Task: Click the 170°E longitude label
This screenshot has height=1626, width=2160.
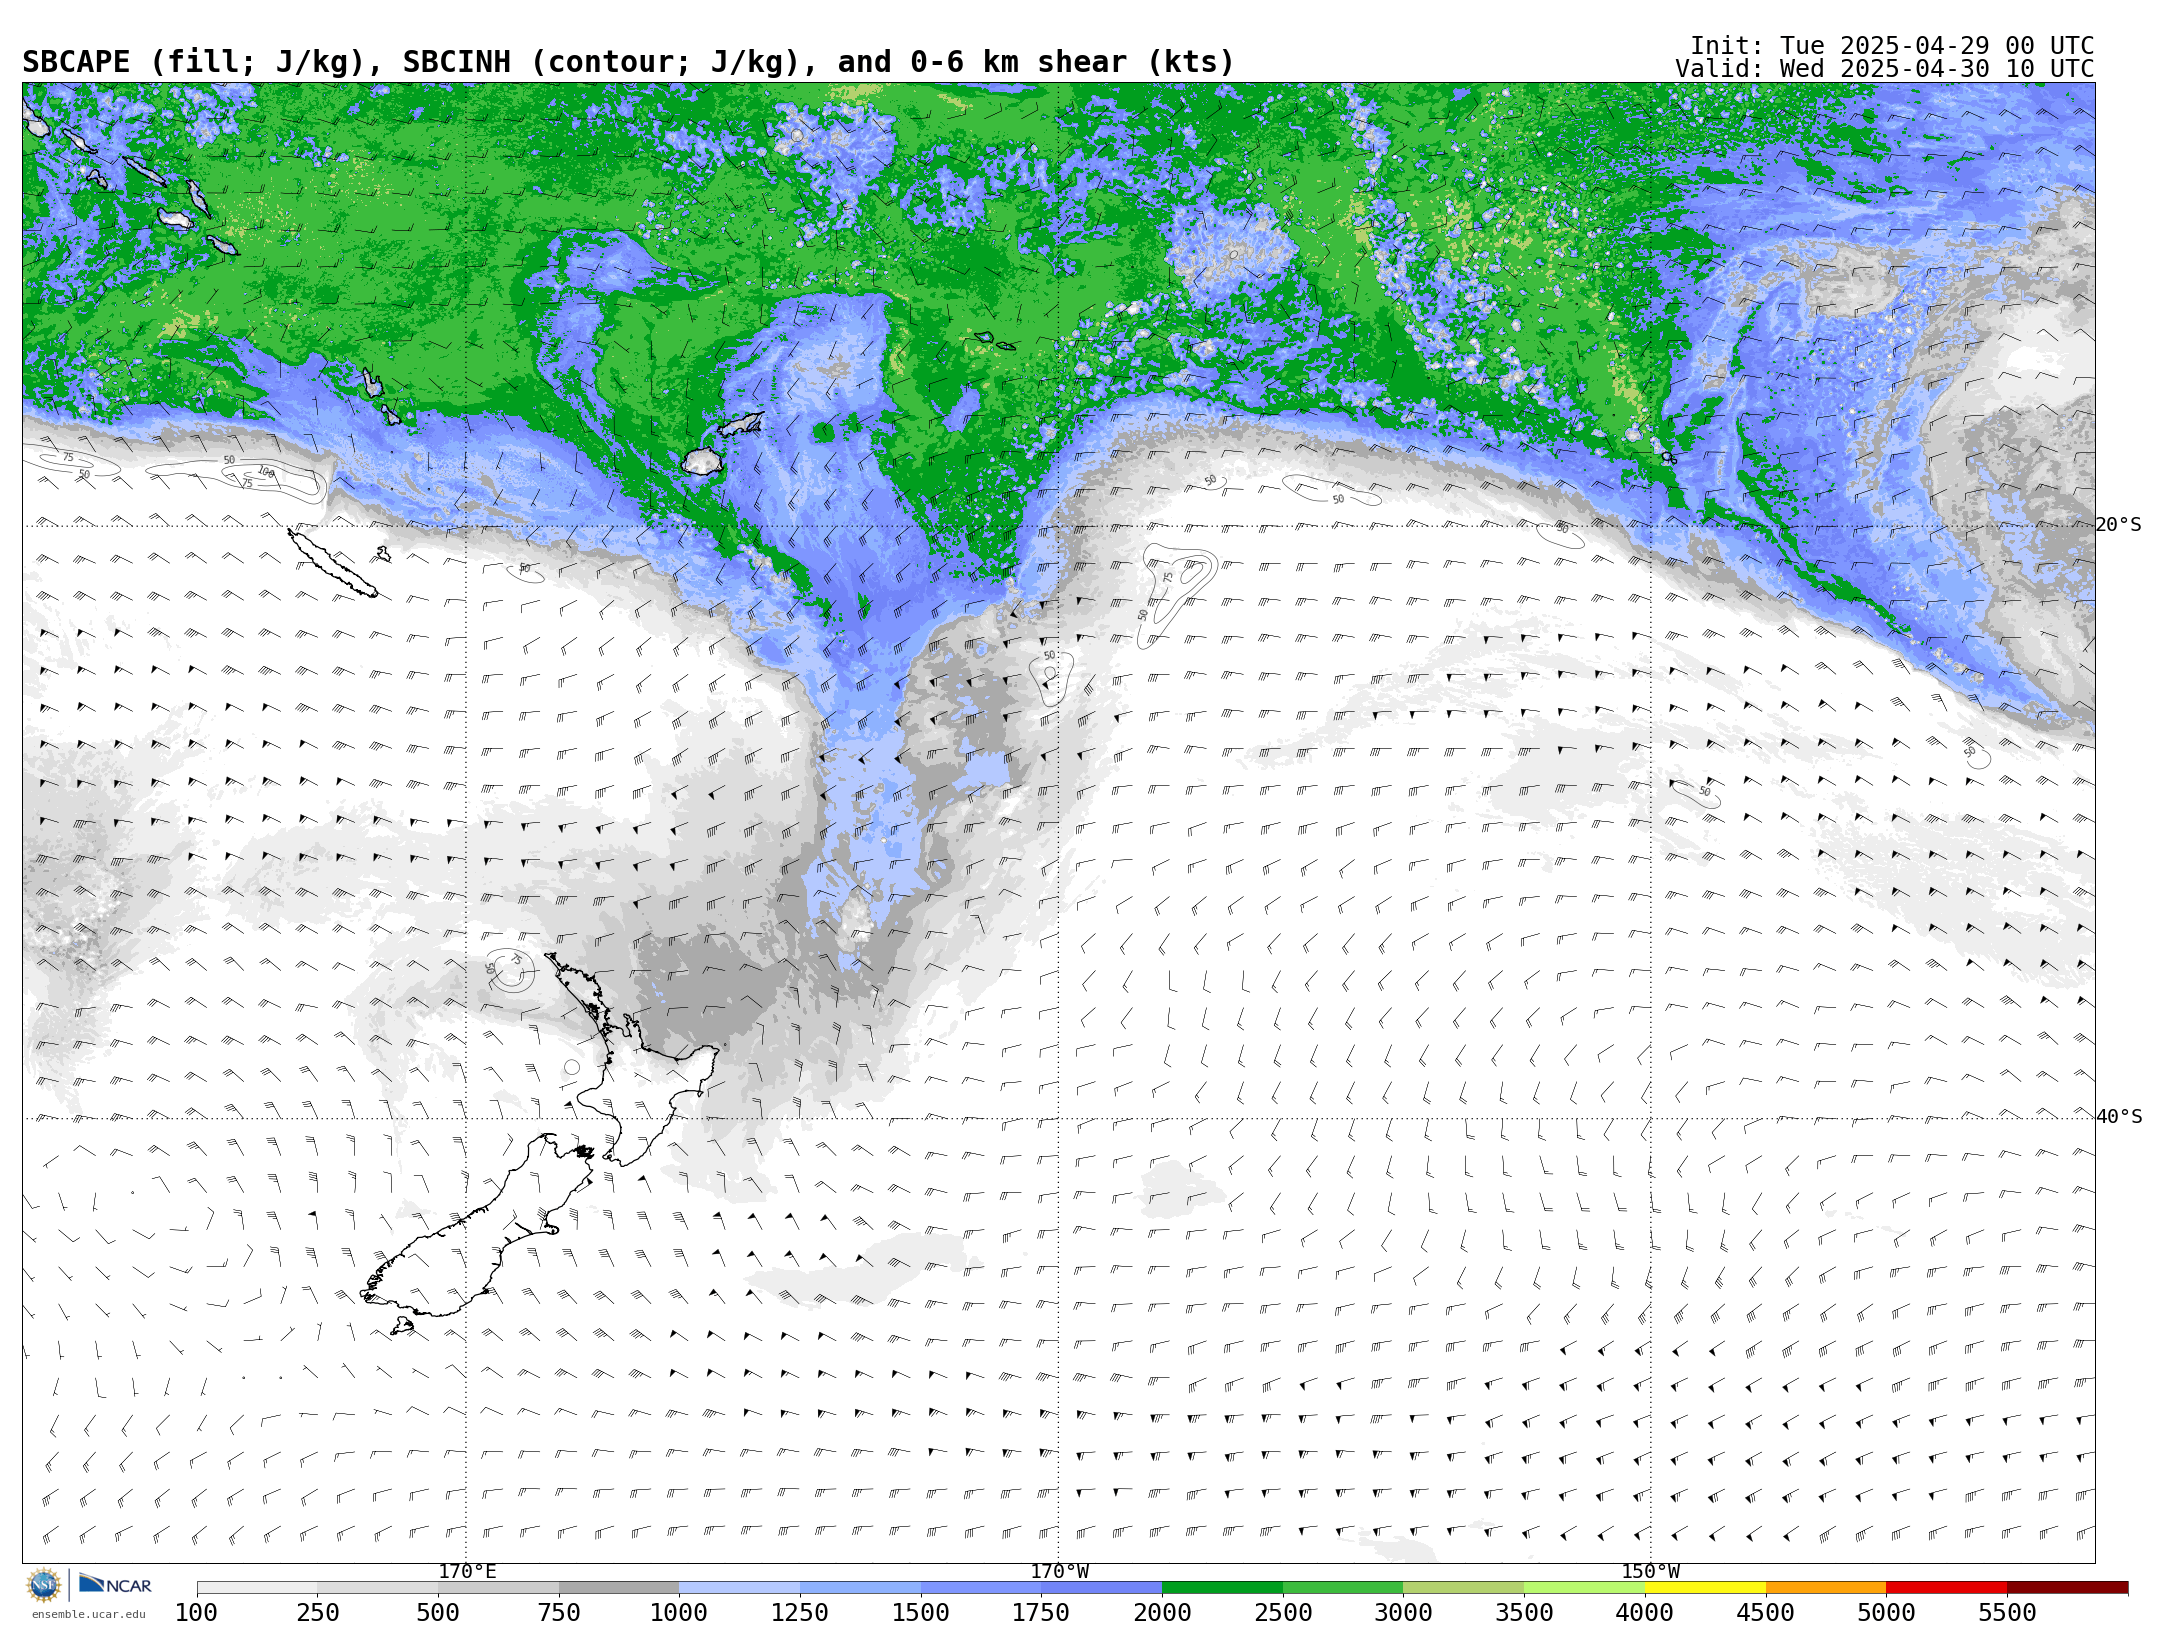Action: (467, 1572)
